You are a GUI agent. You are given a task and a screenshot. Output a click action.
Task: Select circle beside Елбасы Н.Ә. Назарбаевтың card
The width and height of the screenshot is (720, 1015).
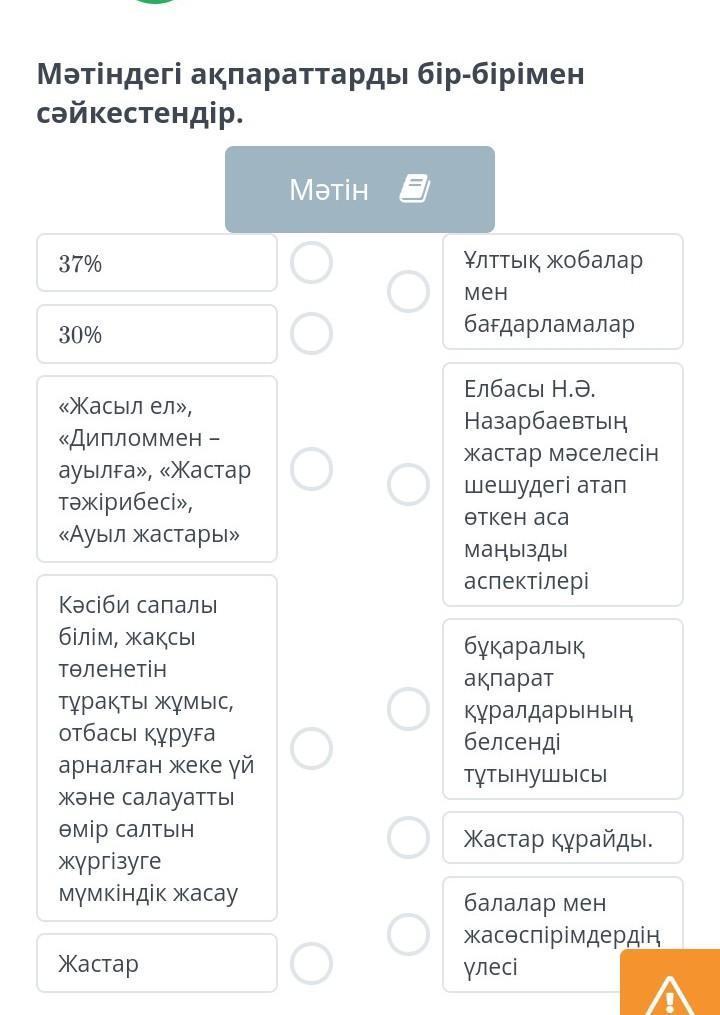(x=409, y=484)
